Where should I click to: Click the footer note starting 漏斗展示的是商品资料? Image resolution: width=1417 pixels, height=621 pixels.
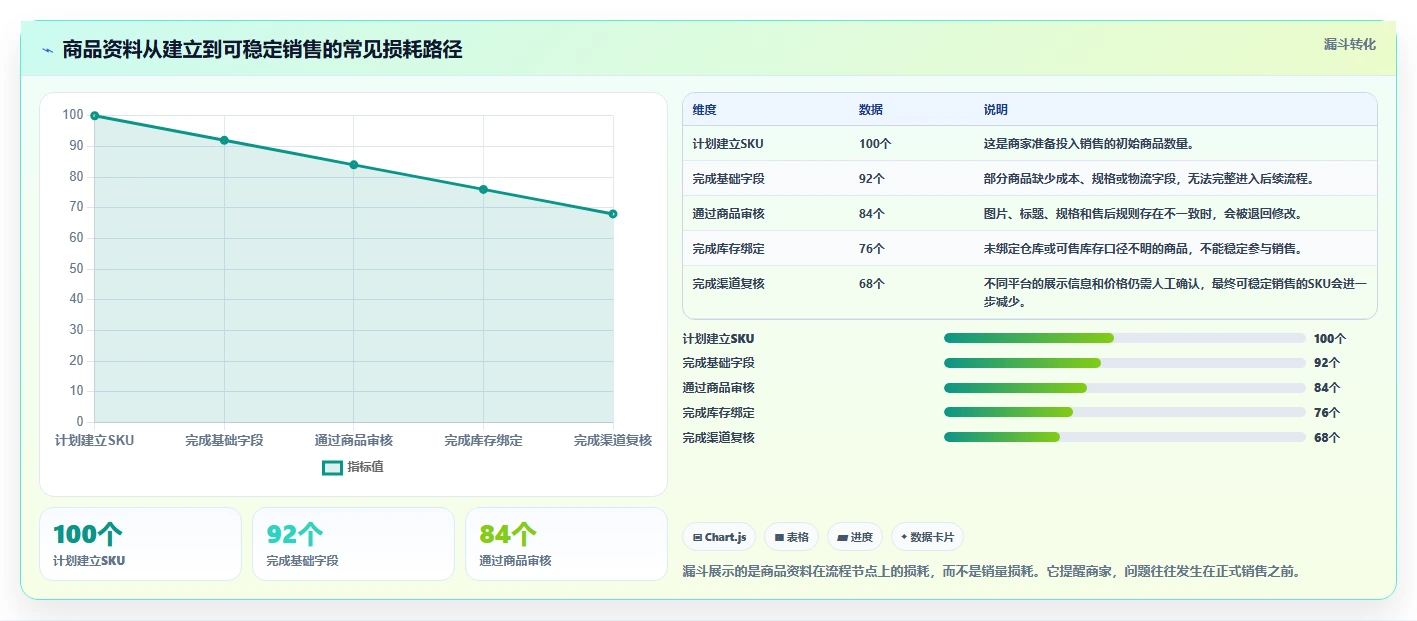(991, 572)
